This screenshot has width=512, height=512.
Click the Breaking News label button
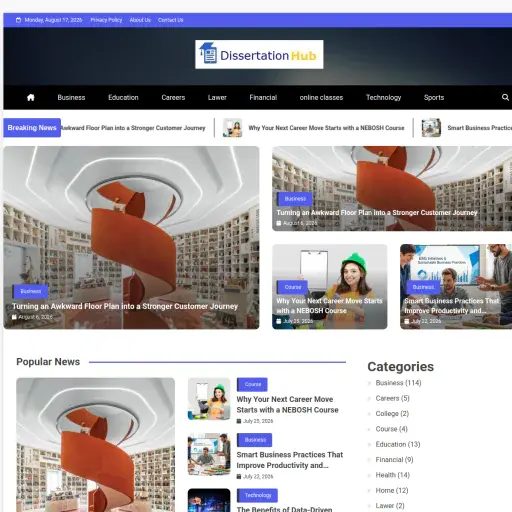(x=32, y=128)
